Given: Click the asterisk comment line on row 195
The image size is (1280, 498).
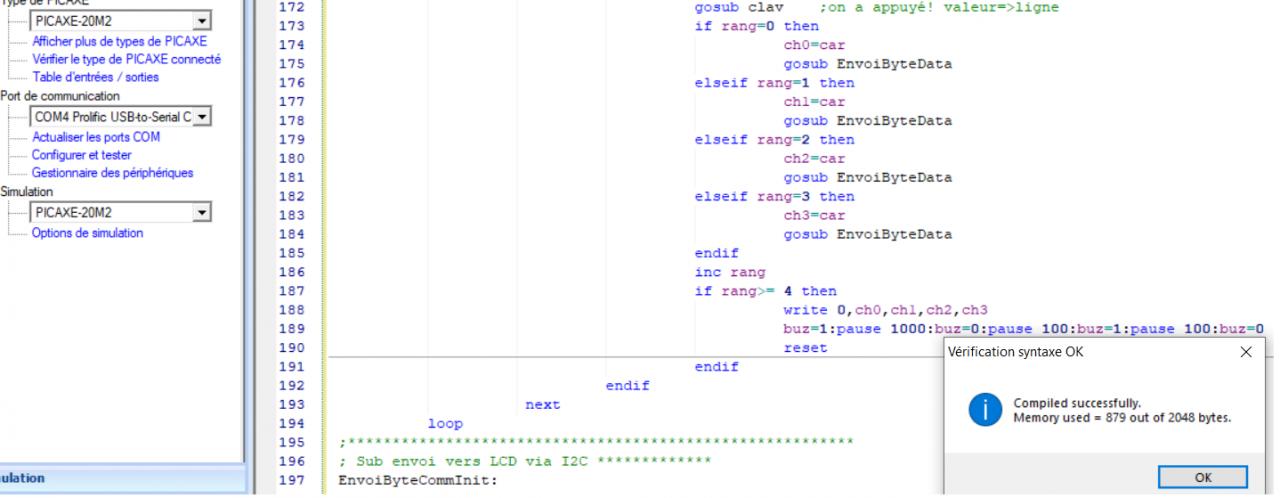Looking at the screenshot, I should (x=596, y=444).
